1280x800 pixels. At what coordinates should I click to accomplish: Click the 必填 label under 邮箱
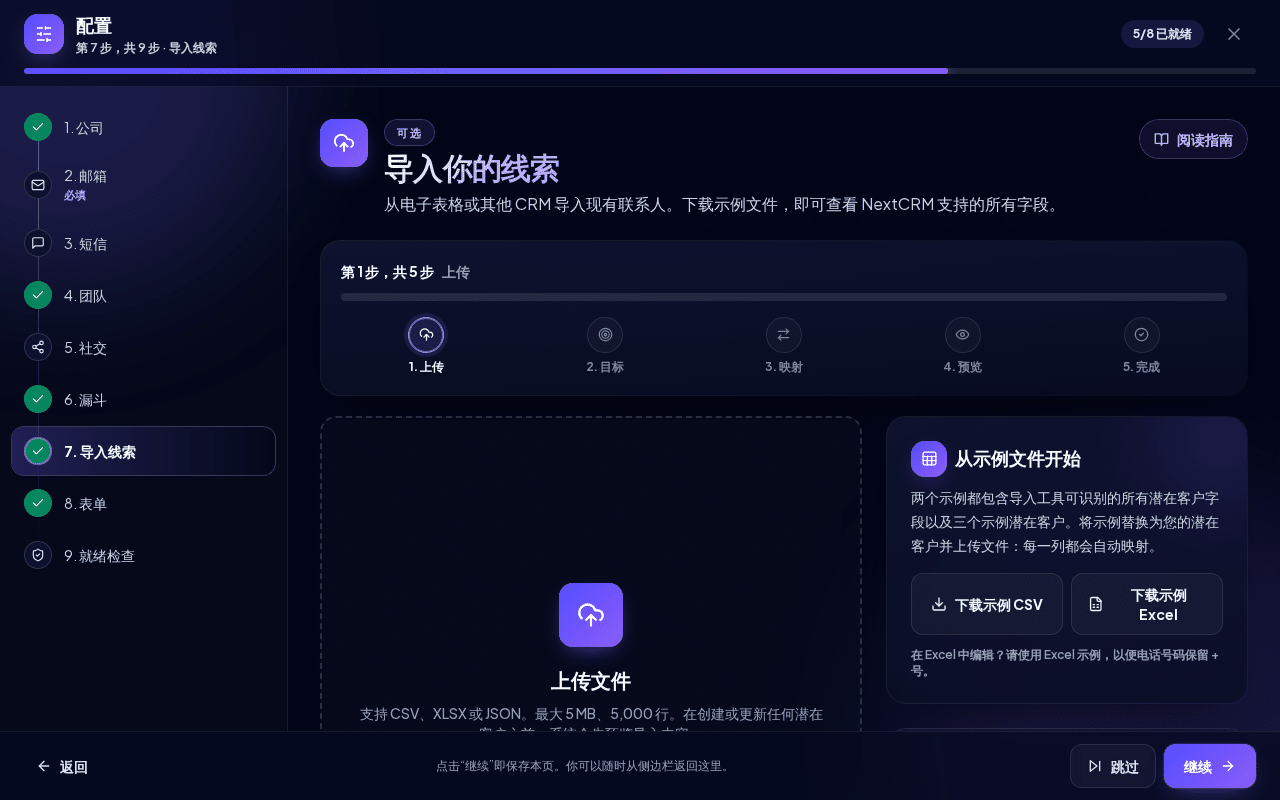point(75,195)
